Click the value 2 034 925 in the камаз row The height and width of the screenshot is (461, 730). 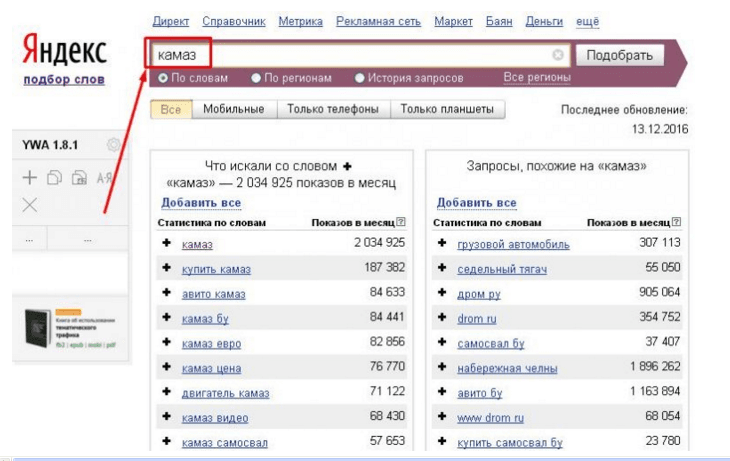click(x=379, y=243)
